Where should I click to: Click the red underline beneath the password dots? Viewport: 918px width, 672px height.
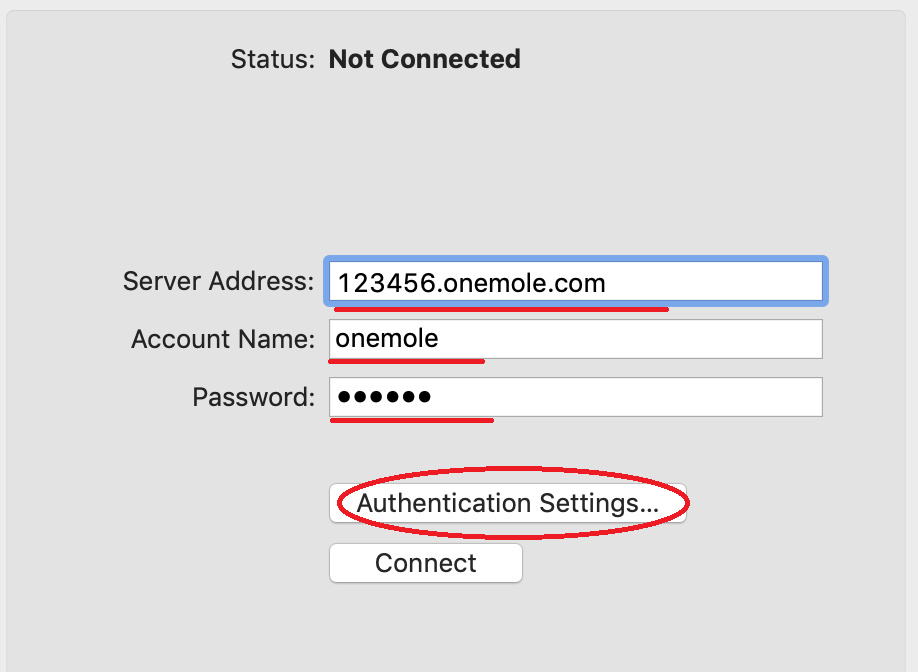(412, 420)
